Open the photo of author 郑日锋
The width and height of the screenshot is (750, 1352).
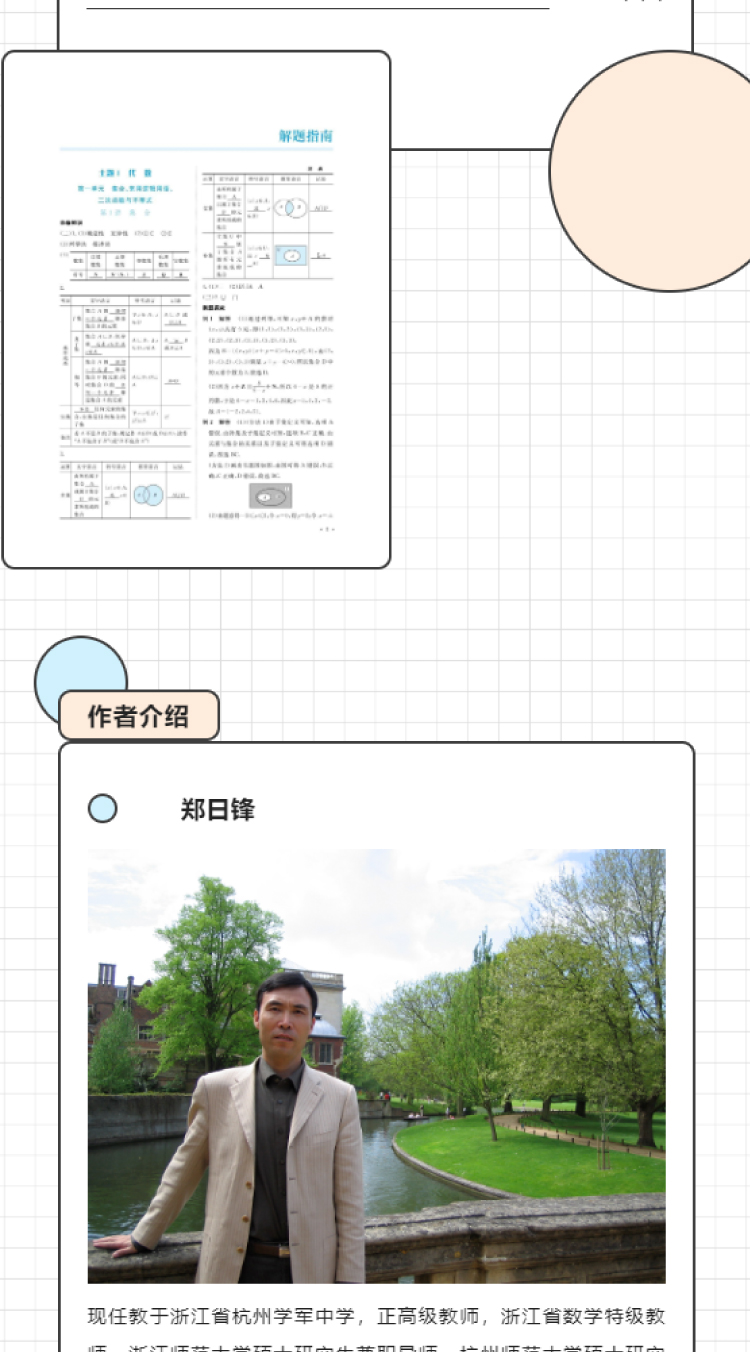(x=376, y=1066)
